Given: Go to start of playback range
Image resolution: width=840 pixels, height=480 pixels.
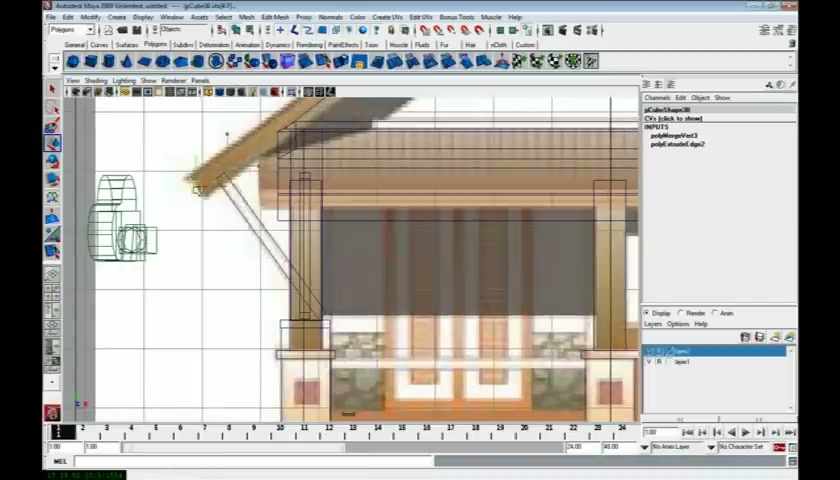Looking at the screenshot, I should point(688,432).
